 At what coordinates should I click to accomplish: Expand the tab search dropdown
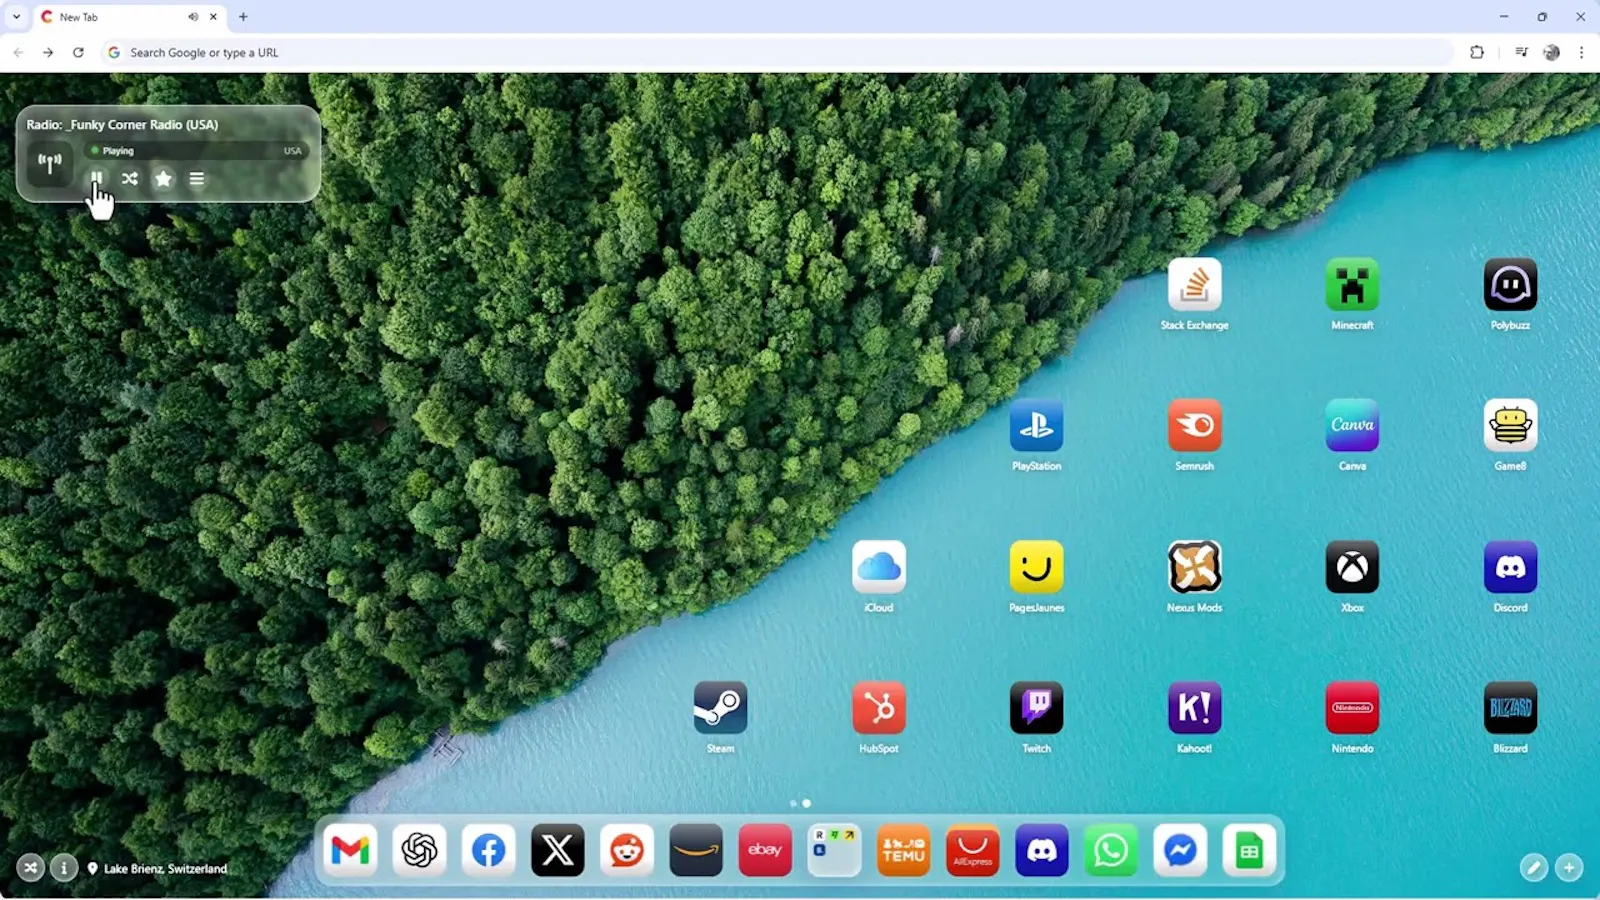pyautogui.click(x=16, y=17)
